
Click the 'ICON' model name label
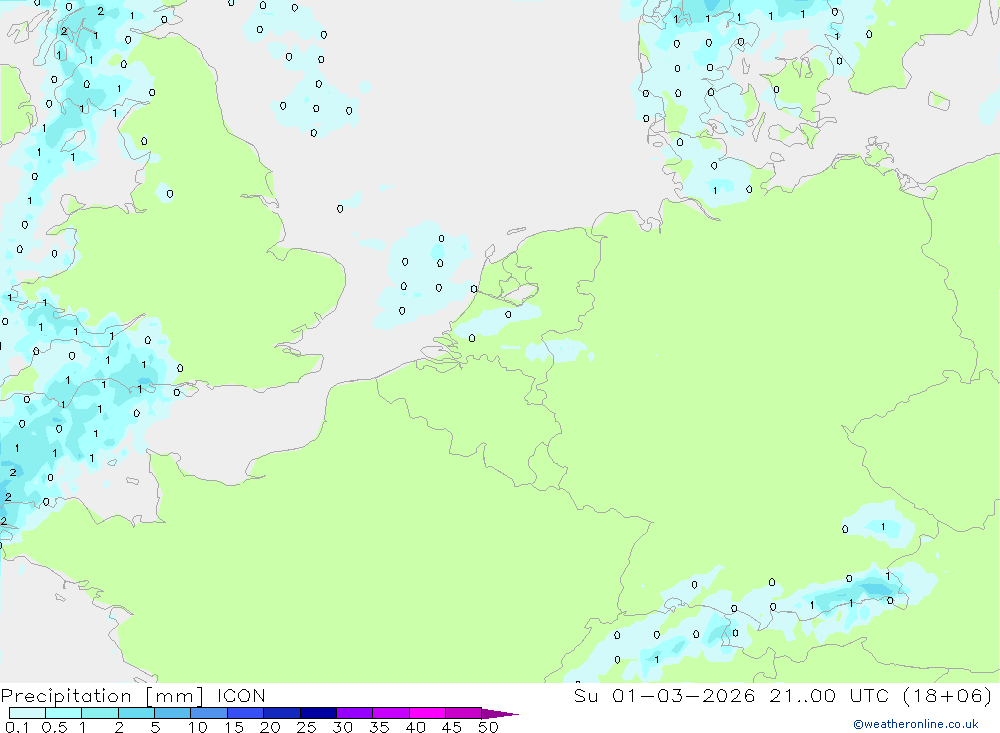click(241, 695)
